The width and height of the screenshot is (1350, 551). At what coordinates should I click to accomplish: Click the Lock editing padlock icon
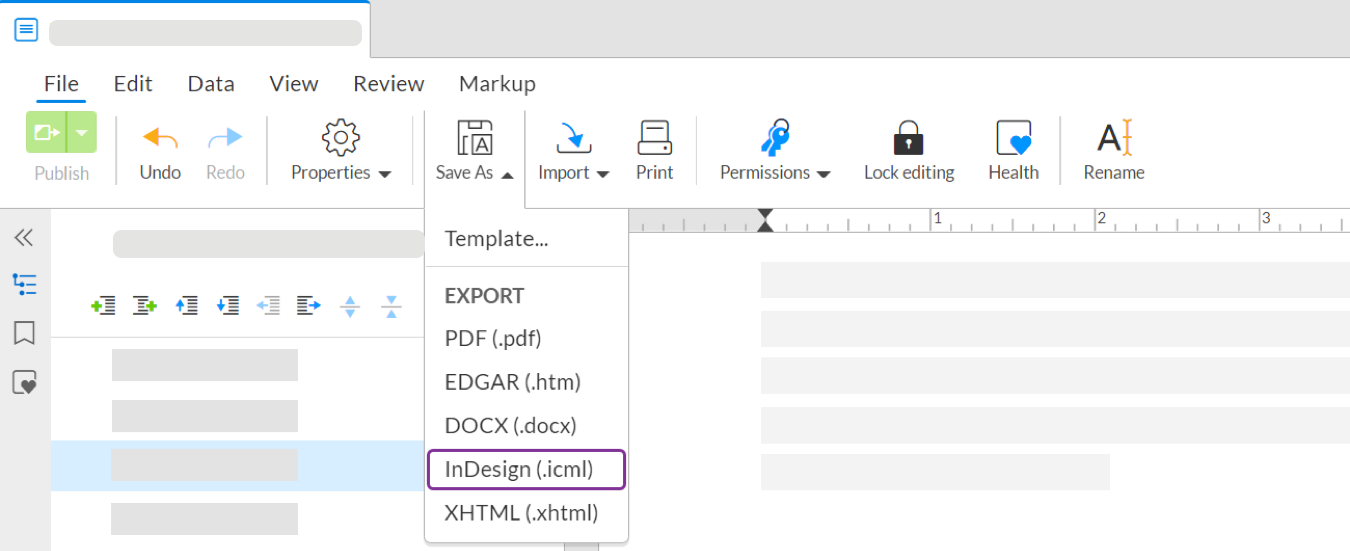(x=908, y=138)
